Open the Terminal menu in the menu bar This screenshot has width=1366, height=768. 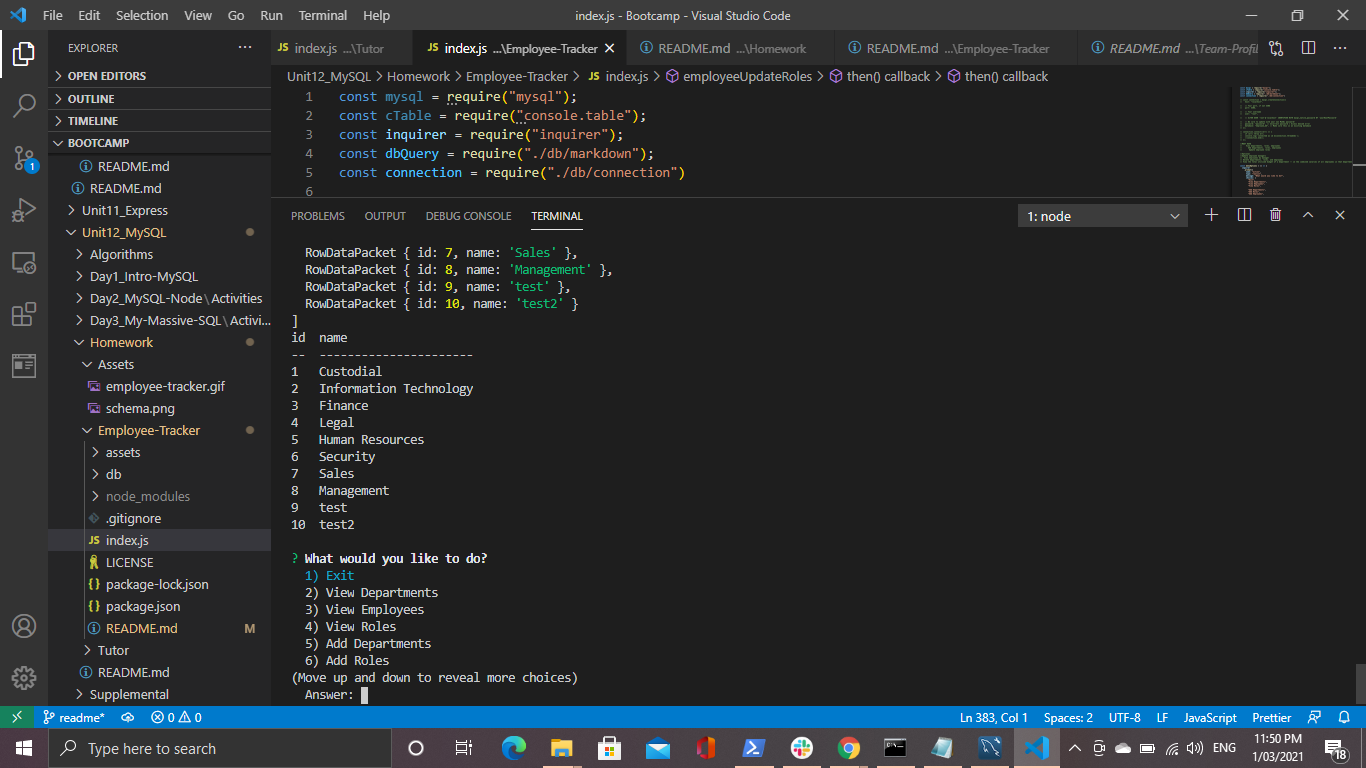coord(323,15)
